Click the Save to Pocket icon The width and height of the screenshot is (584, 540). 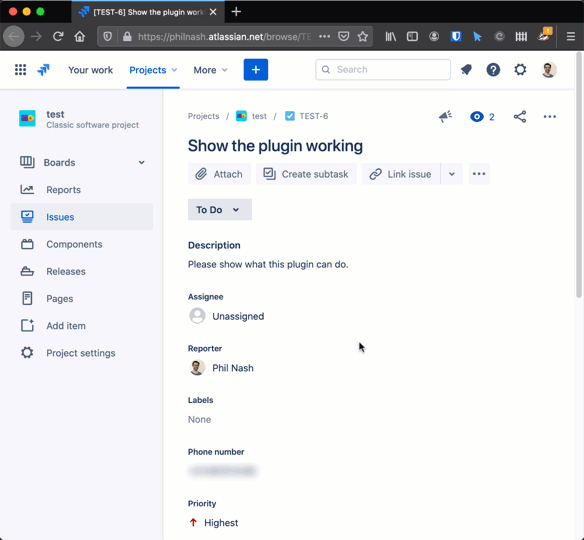pos(343,36)
